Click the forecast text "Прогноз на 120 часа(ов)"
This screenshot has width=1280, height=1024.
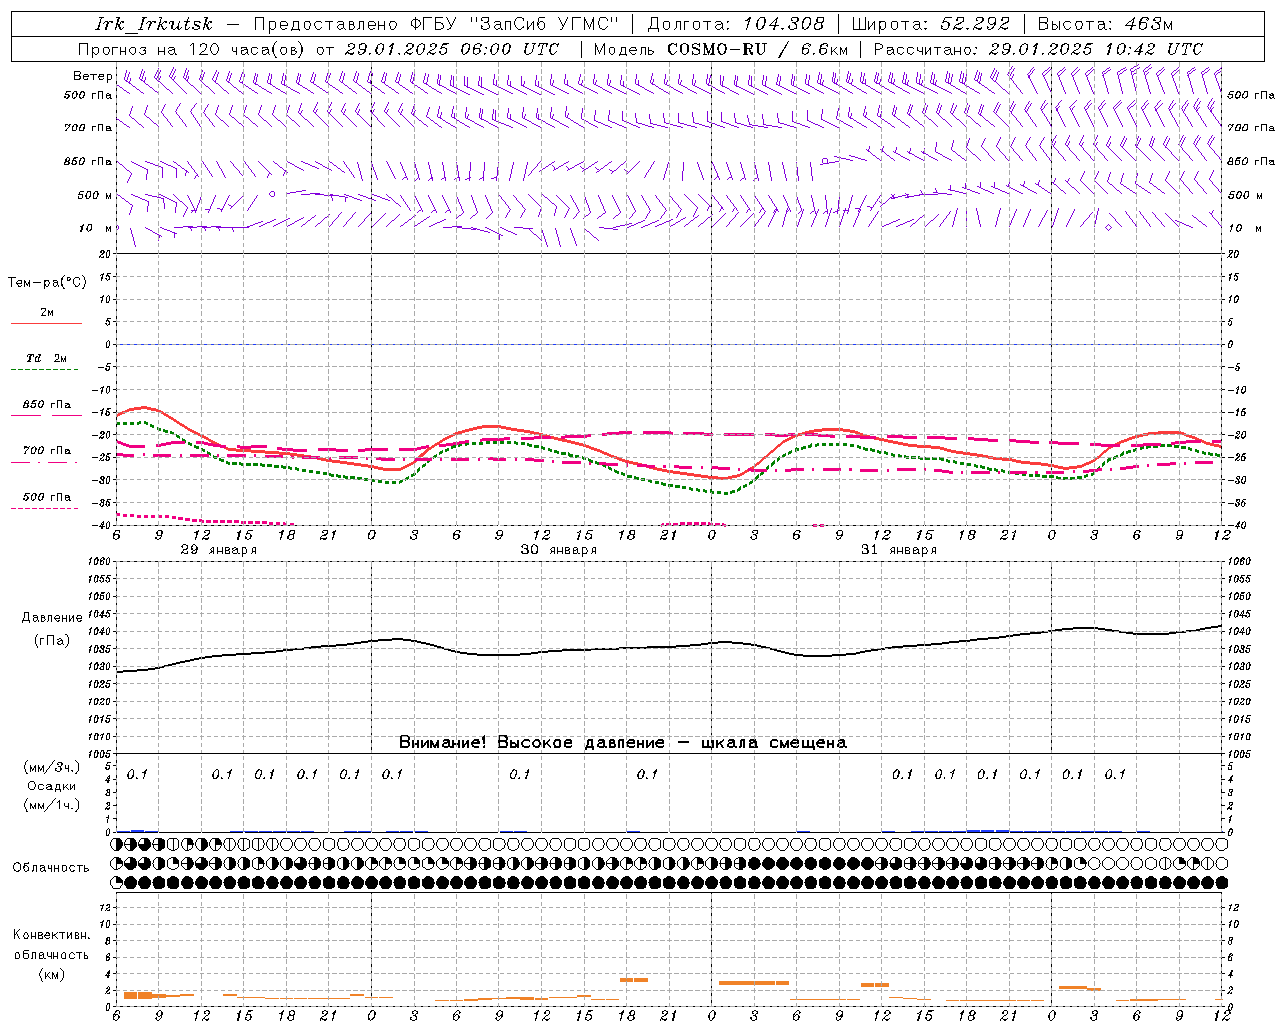tap(193, 49)
